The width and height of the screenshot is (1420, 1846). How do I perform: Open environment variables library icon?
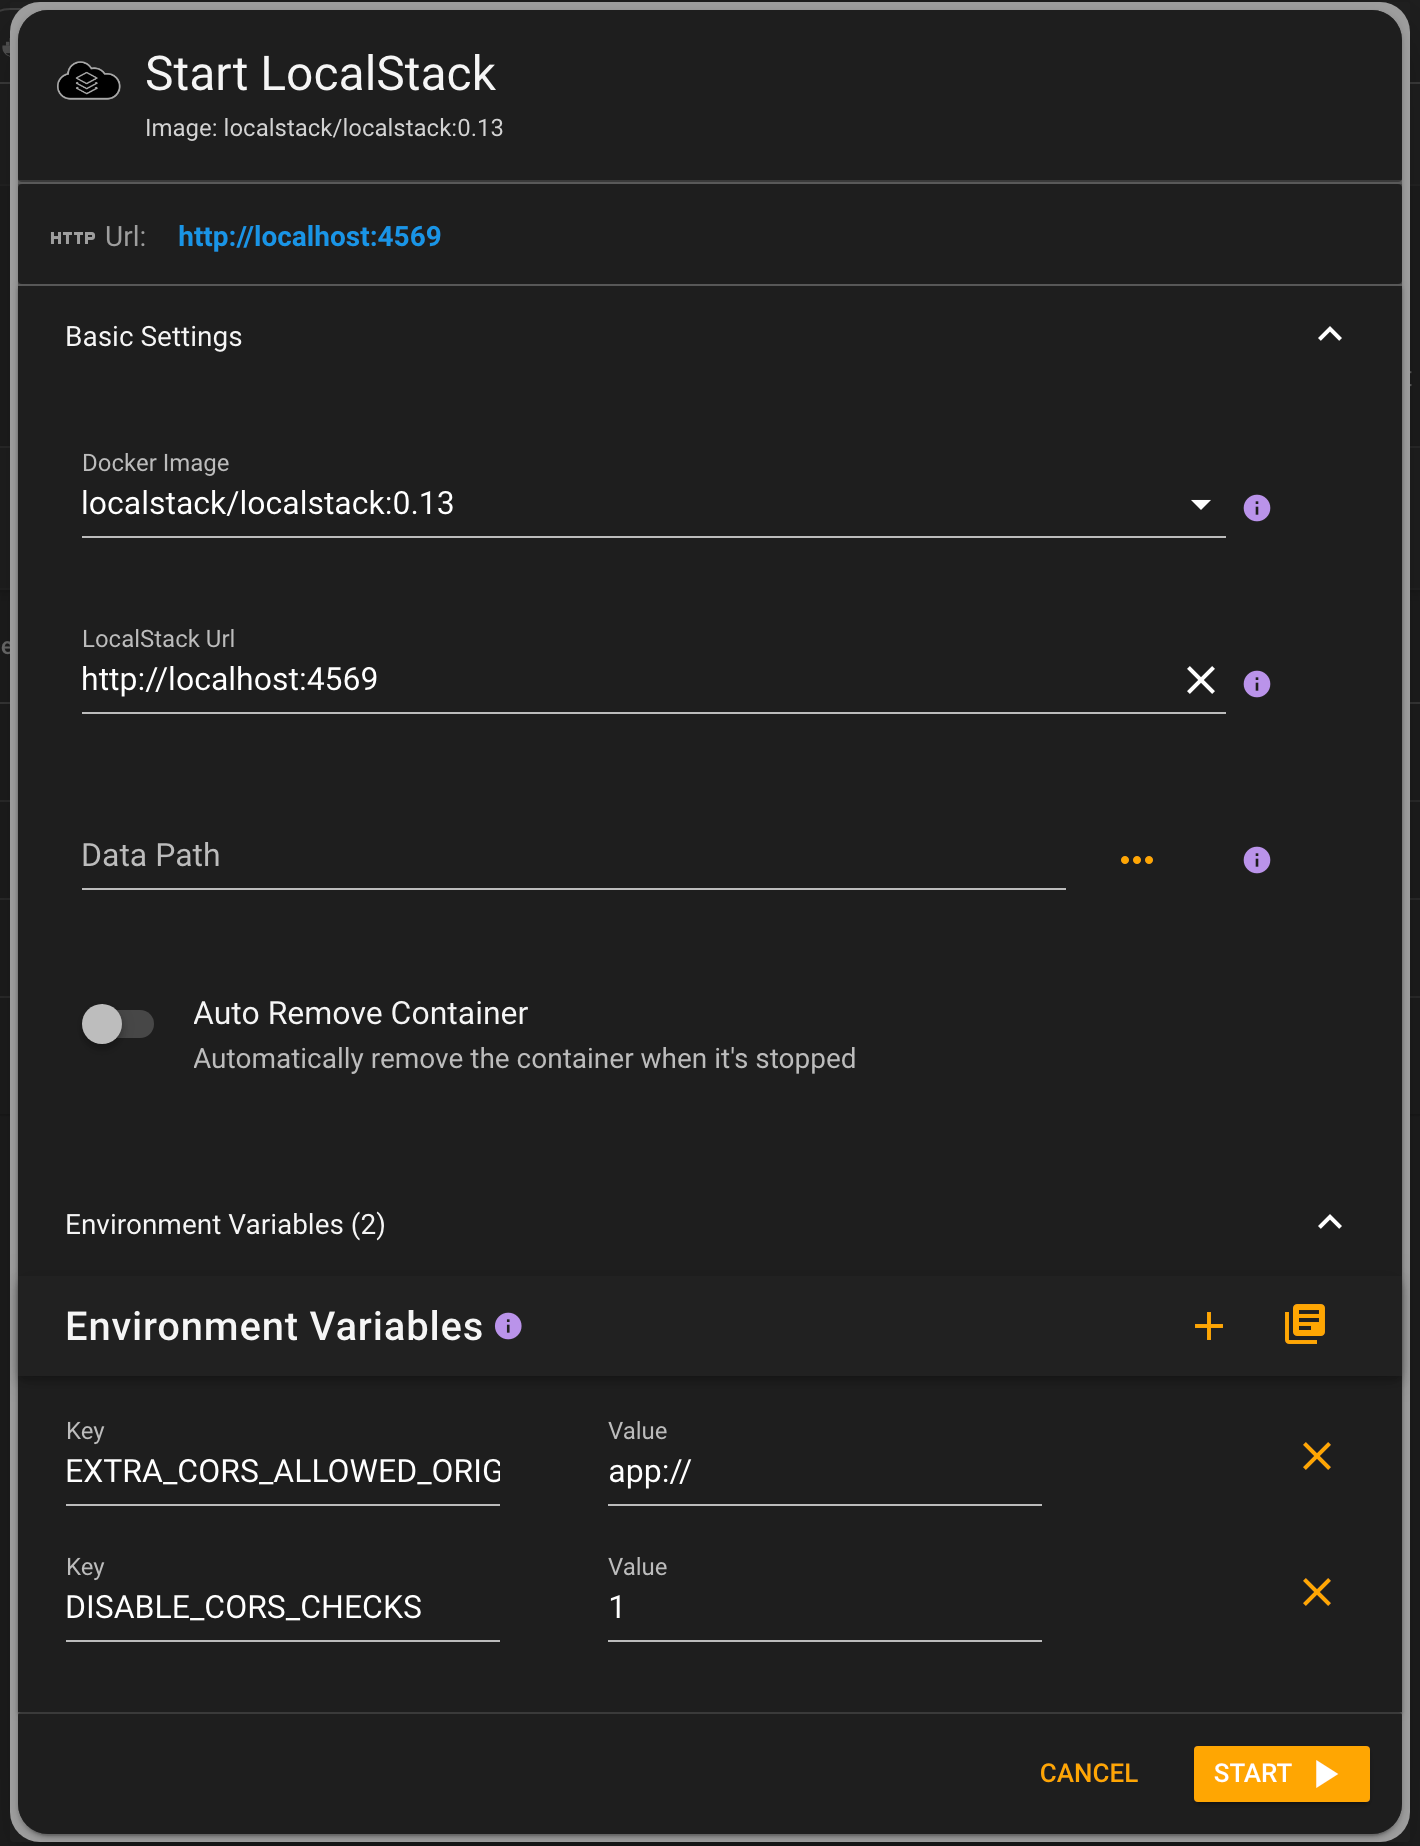pos(1305,1324)
